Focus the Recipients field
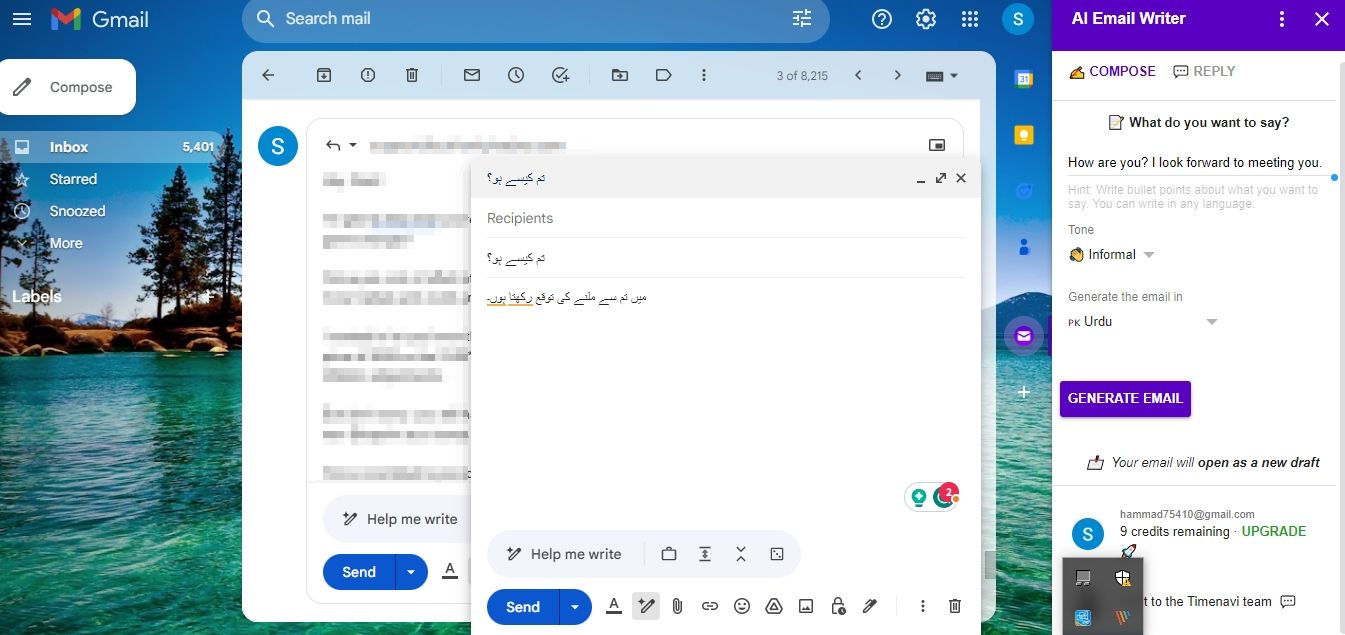This screenshot has height=635, width=1345. (725, 218)
